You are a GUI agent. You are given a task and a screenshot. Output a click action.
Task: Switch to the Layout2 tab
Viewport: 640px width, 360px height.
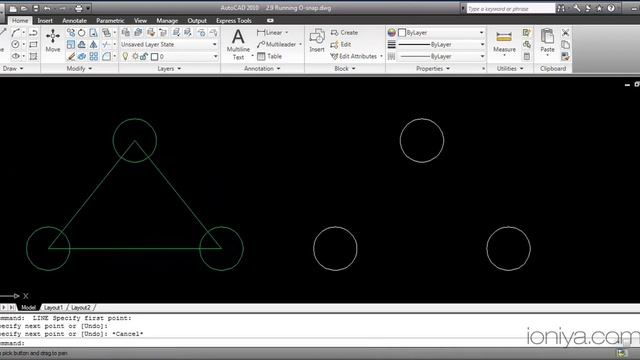(81, 308)
